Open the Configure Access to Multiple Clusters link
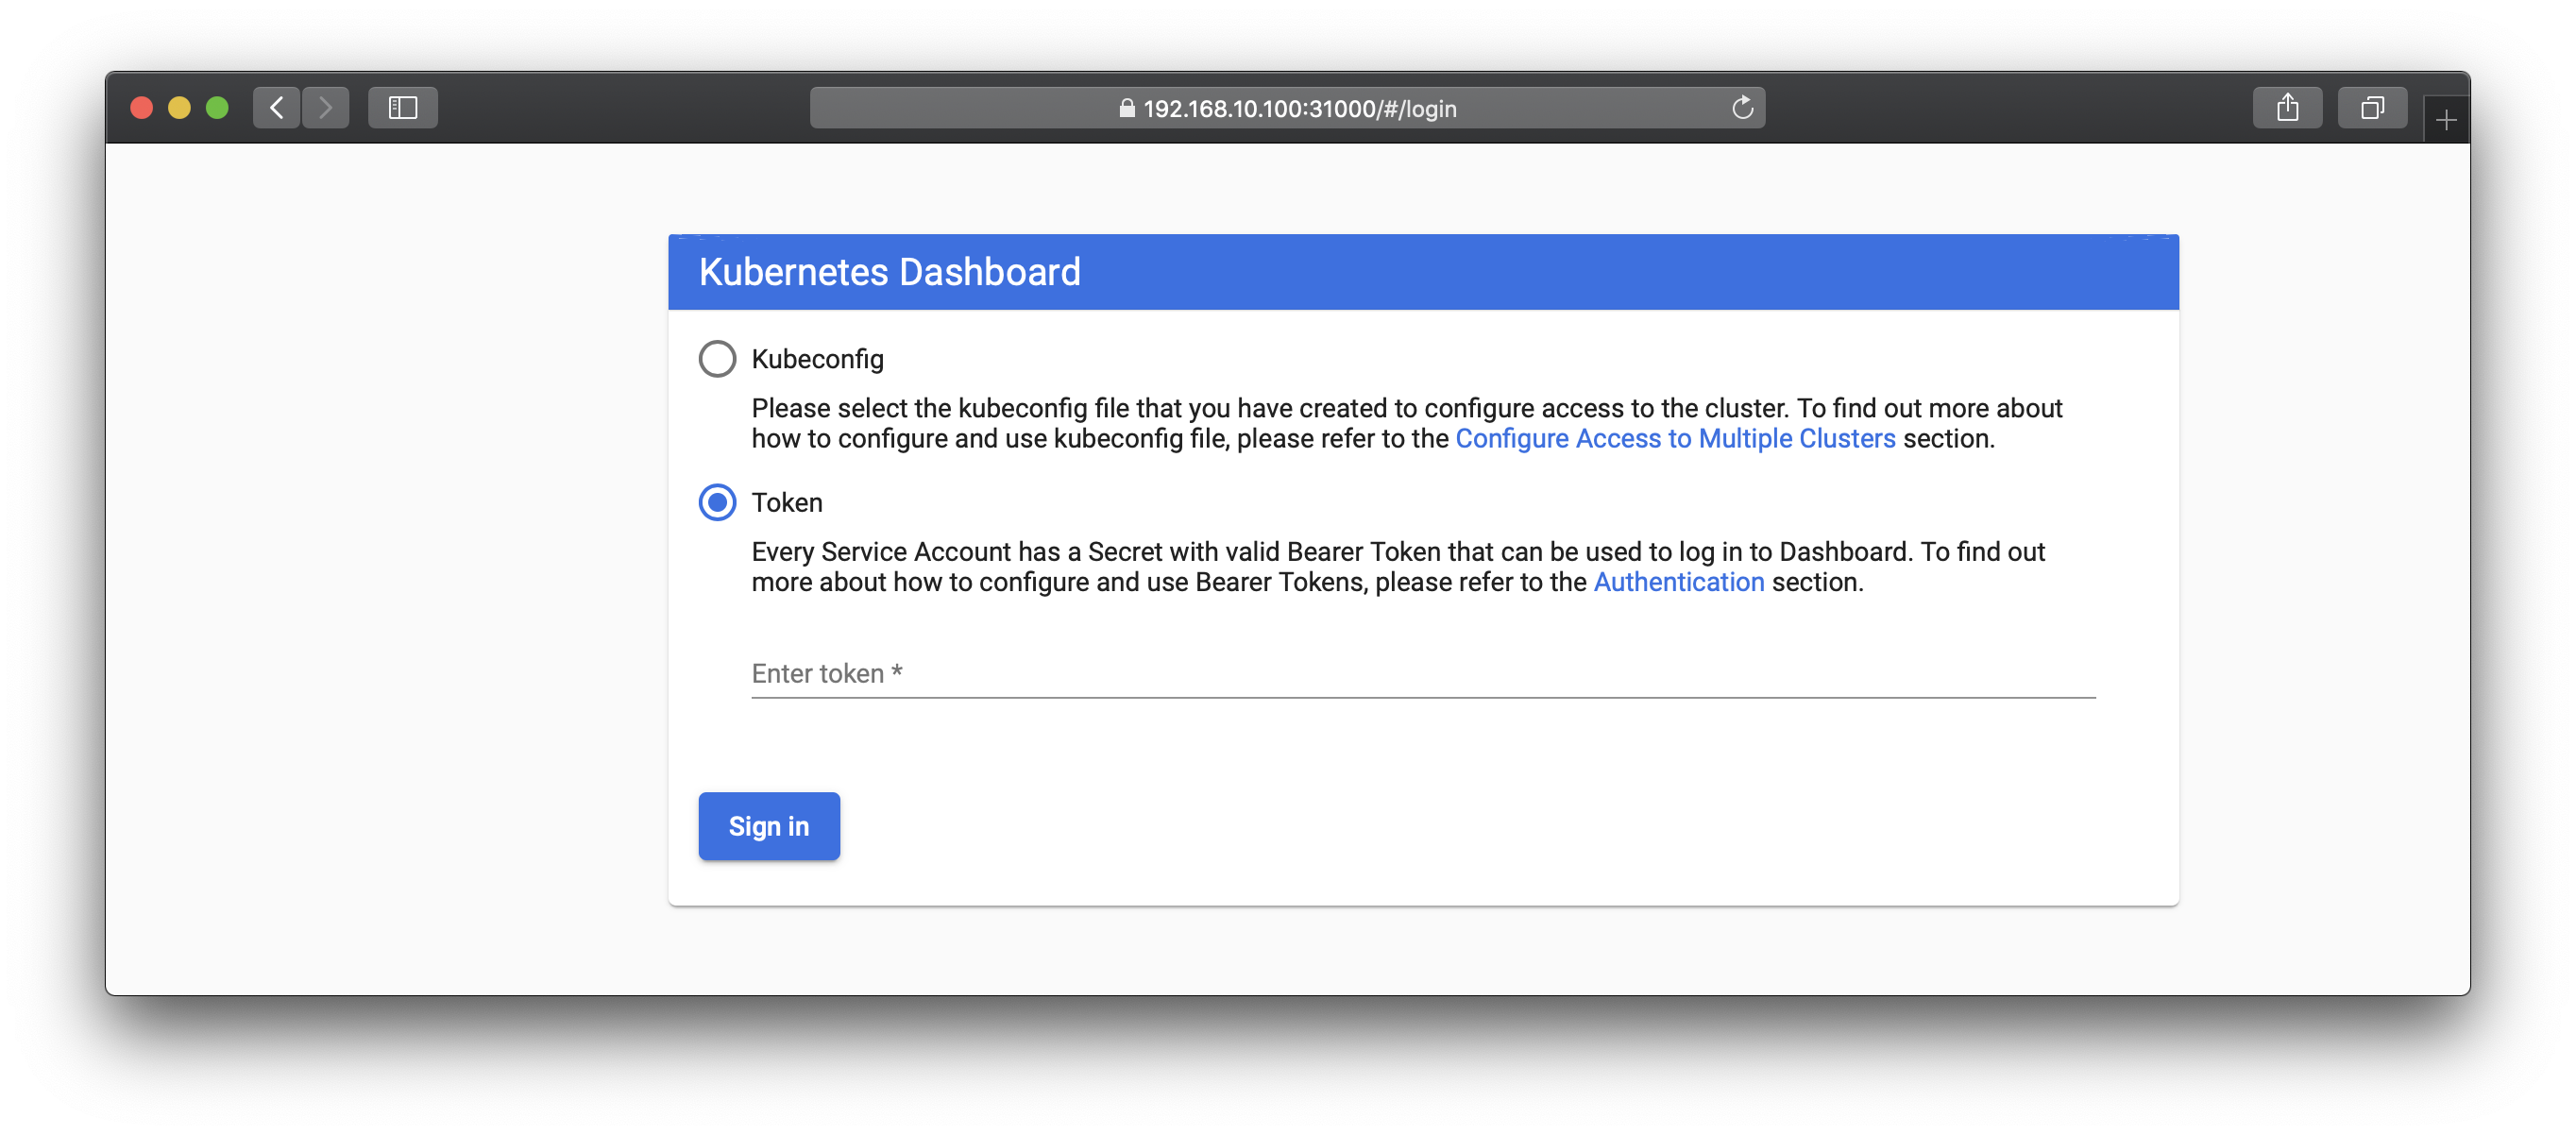 pyautogui.click(x=1675, y=439)
